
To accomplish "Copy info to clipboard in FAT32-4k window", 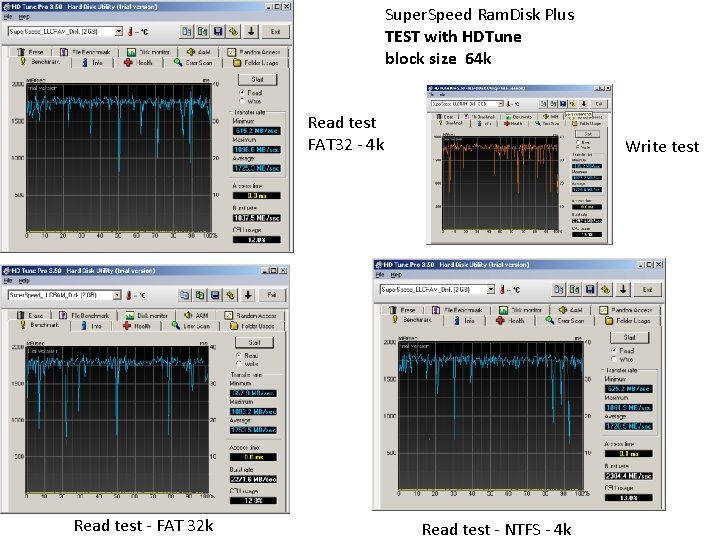I will coord(186,31).
